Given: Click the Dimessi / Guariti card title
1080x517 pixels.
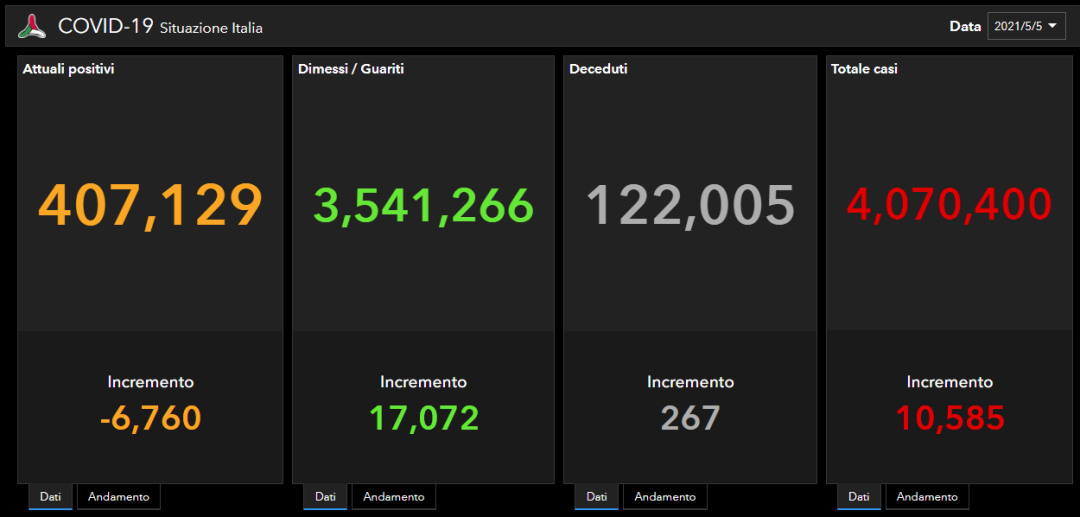Looking at the screenshot, I should click(x=351, y=69).
